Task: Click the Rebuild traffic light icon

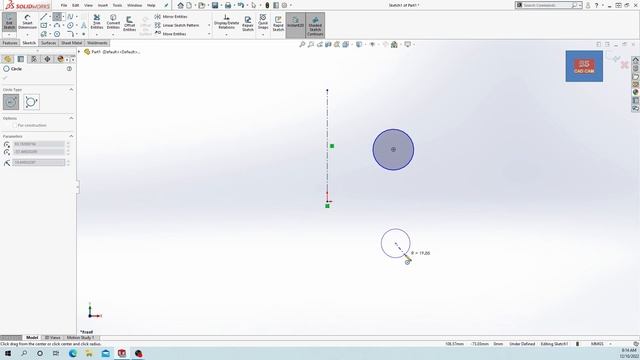Action: tap(267, 5)
